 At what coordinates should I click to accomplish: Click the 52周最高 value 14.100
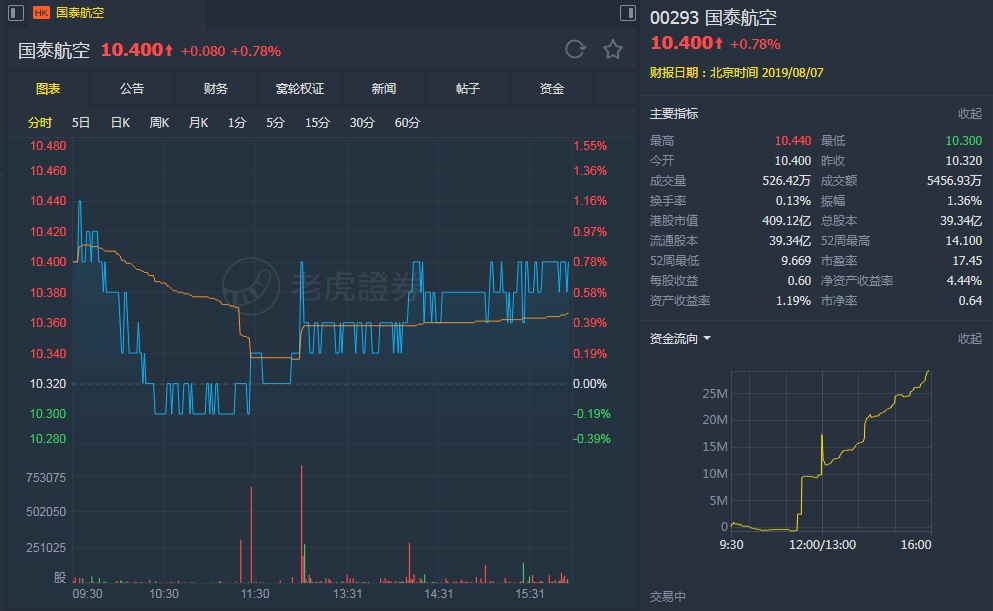coord(964,241)
